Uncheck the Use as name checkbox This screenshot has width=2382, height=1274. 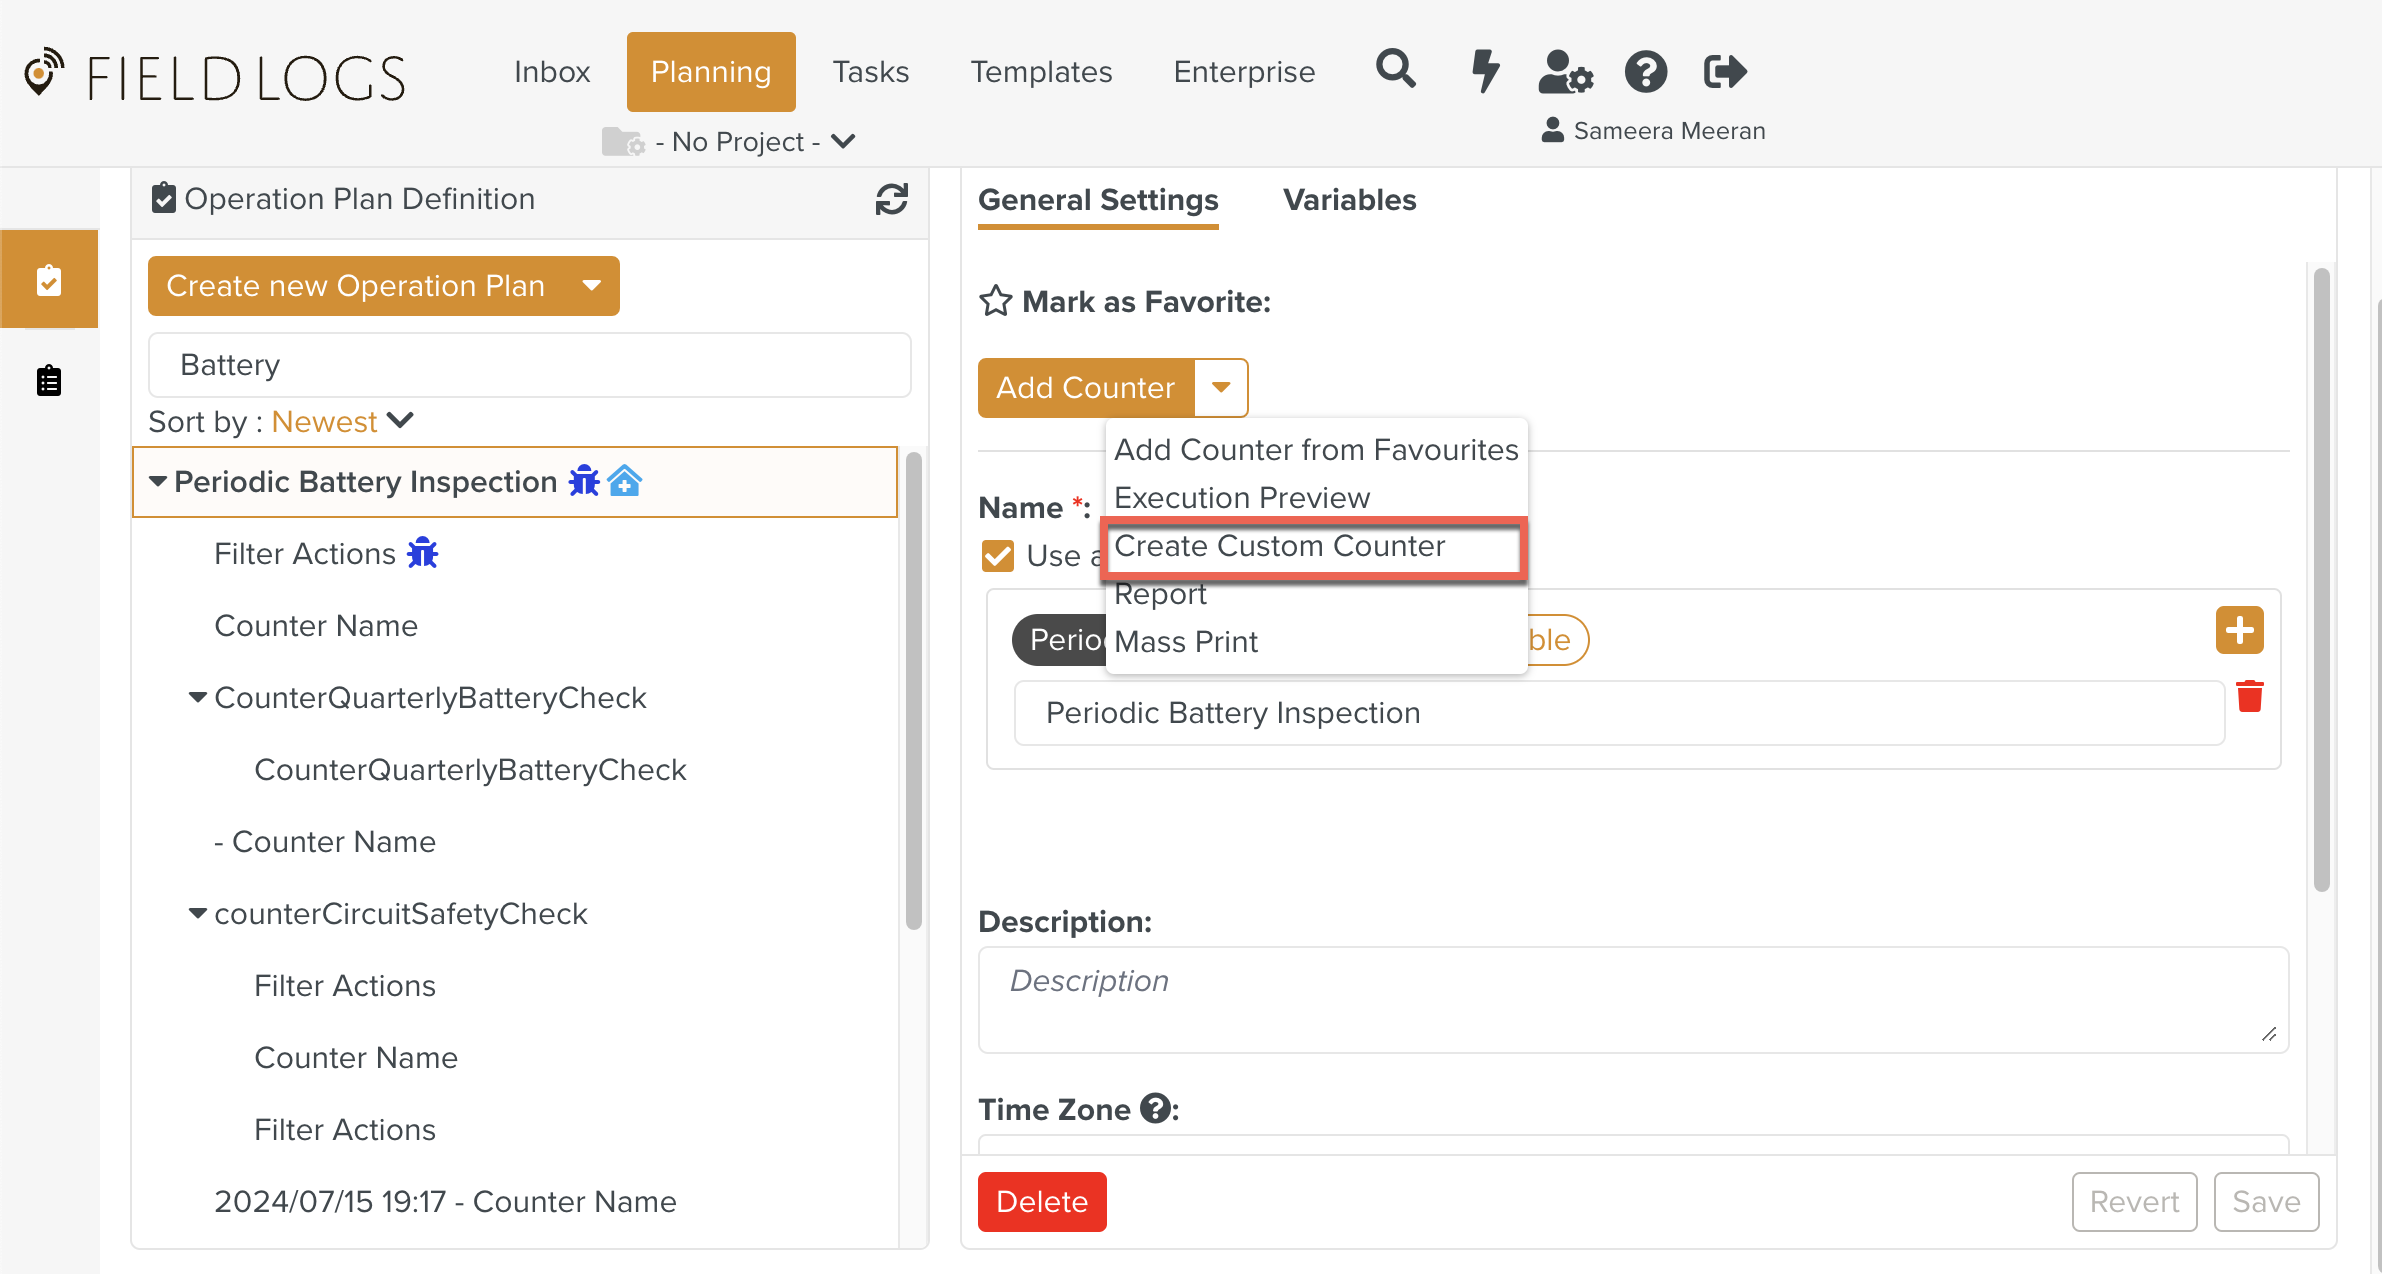998,556
